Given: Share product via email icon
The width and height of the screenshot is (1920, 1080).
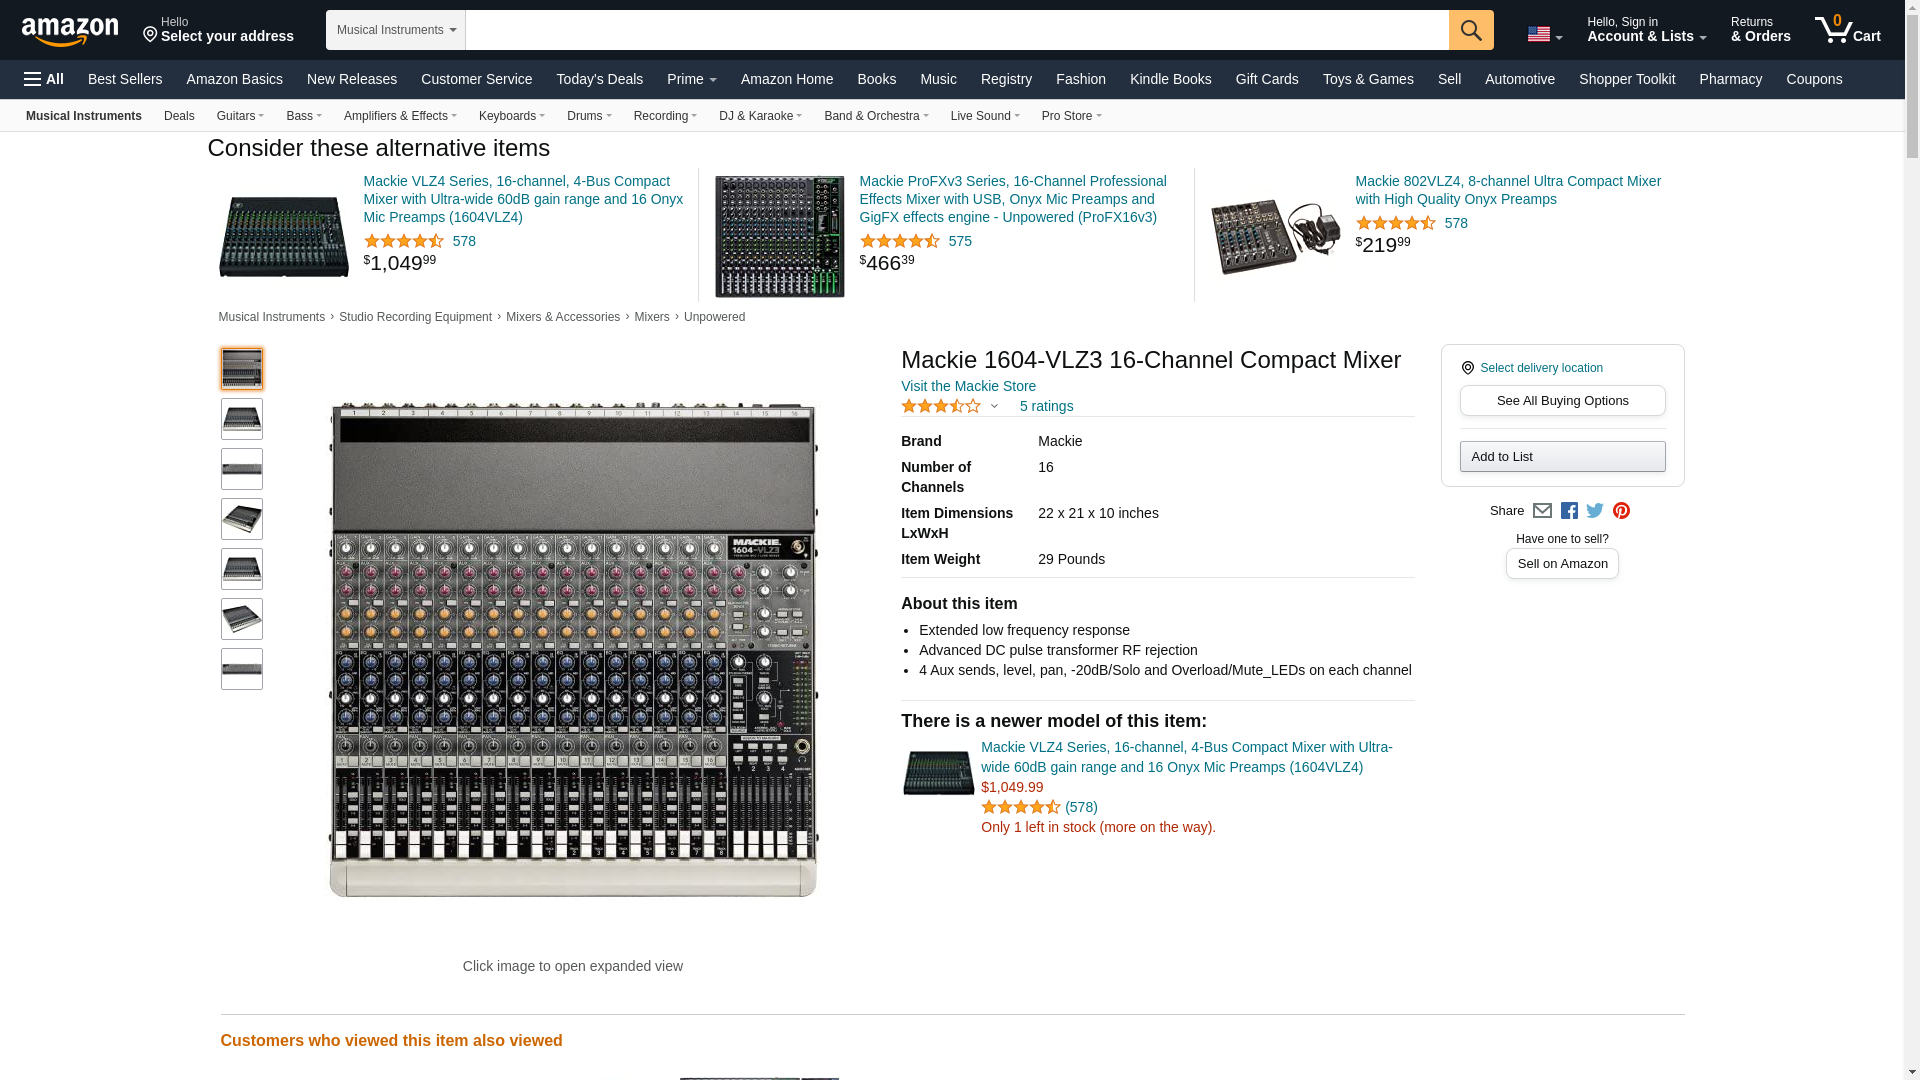Looking at the screenshot, I should [1542, 511].
